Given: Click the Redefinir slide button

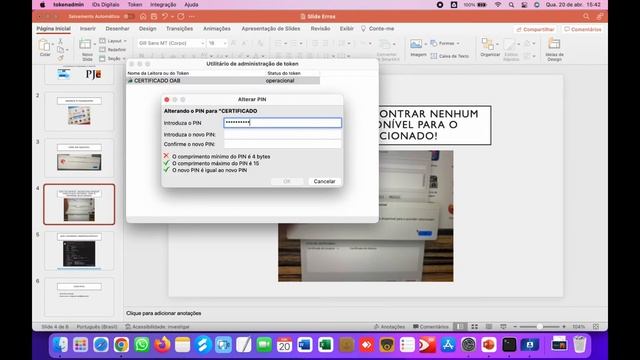Looking at the screenshot, I should (x=113, y=50).
